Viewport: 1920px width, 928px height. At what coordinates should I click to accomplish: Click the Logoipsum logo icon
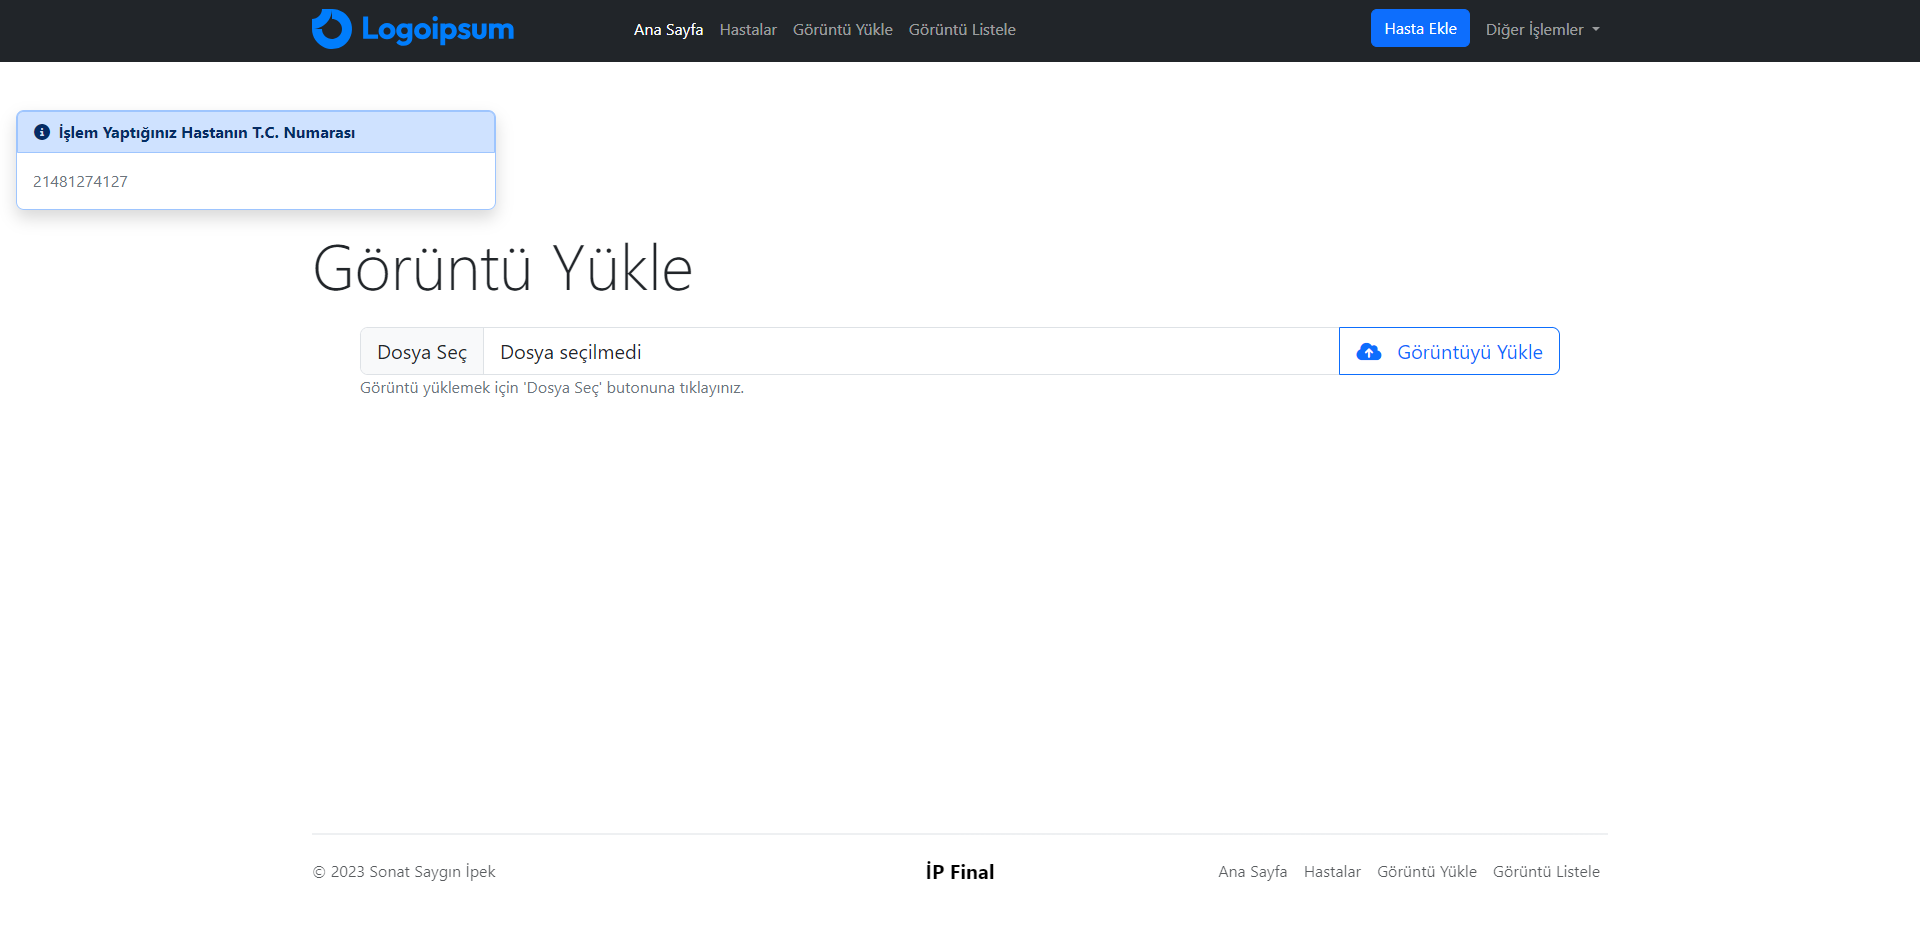coord(332,28)
